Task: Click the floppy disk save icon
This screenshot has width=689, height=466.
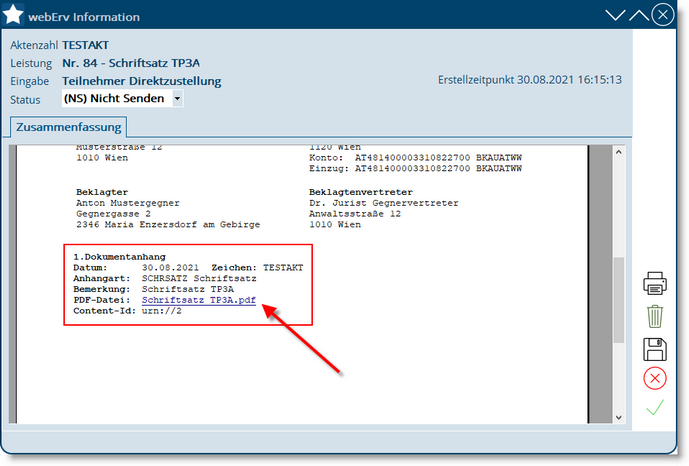Action: click(655, 349)
